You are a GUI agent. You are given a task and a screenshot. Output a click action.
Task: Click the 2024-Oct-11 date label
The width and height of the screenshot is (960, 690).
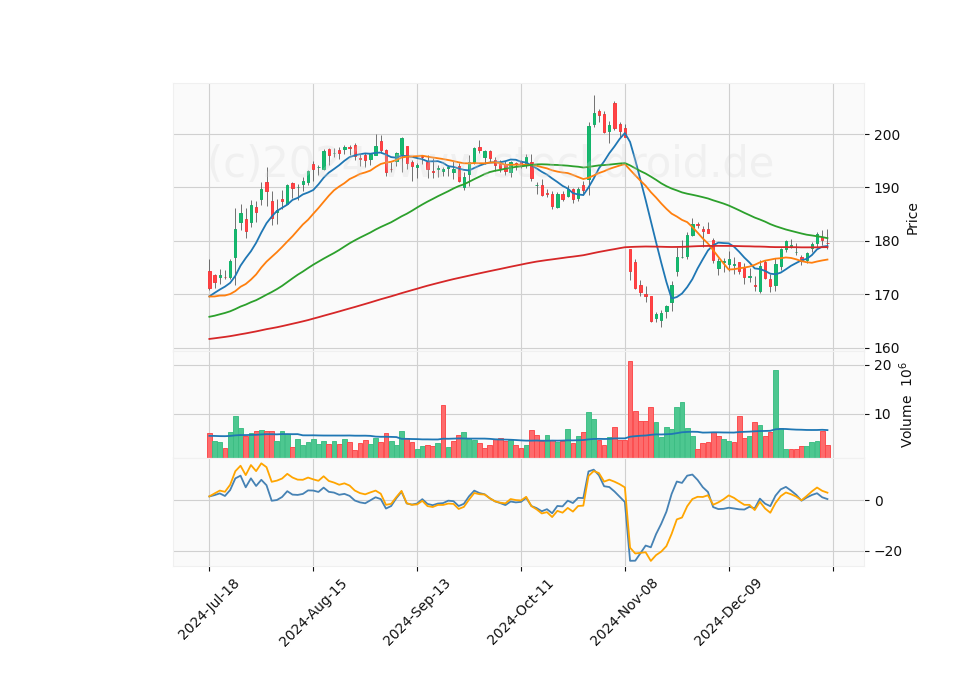pos(520,612)
